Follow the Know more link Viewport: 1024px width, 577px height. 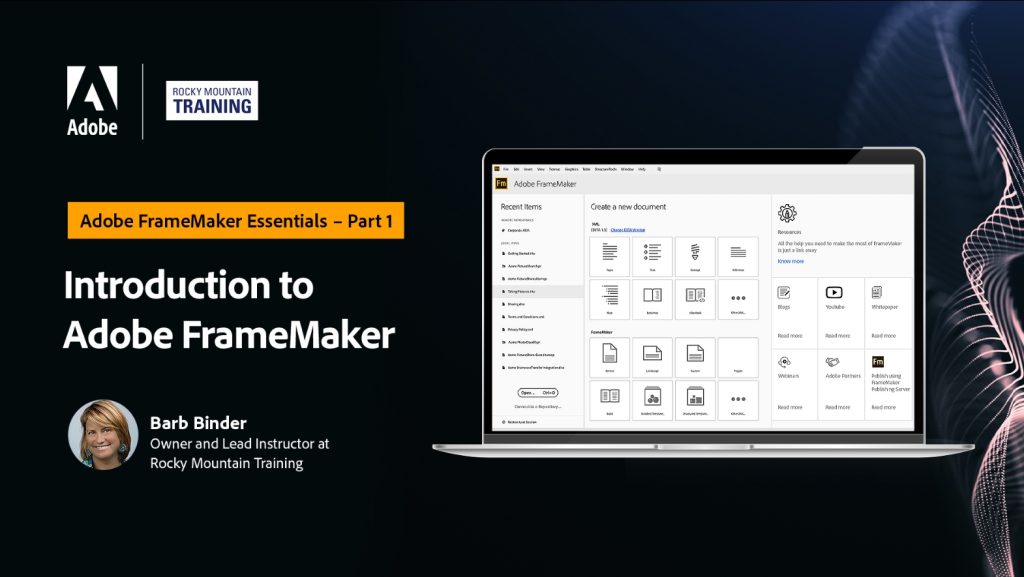(x=790, y=261)
